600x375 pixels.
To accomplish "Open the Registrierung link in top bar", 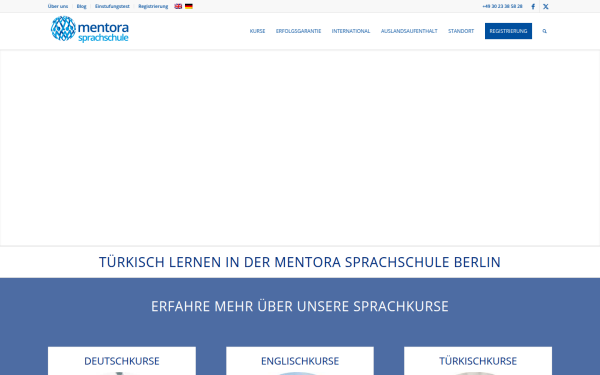I will pos(153,6).
